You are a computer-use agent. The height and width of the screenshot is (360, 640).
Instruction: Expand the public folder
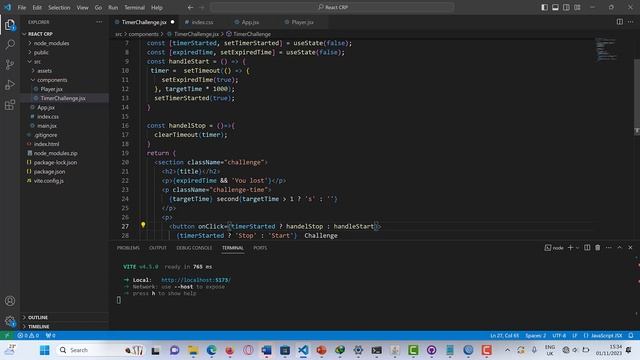(x=41, y=52)
